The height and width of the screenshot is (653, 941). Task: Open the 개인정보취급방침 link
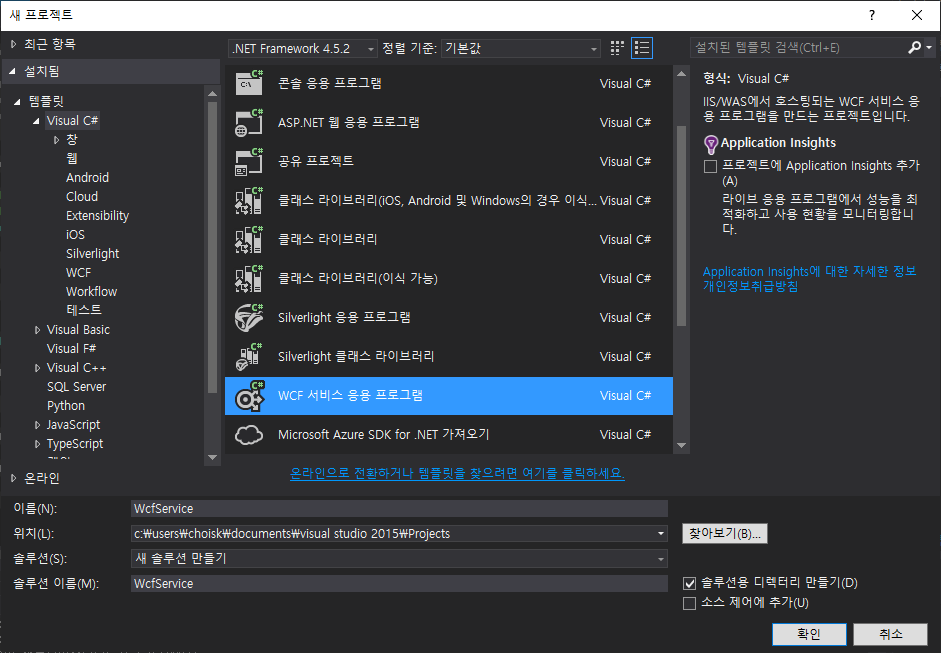pyautogui.click(x=750, y=286)
